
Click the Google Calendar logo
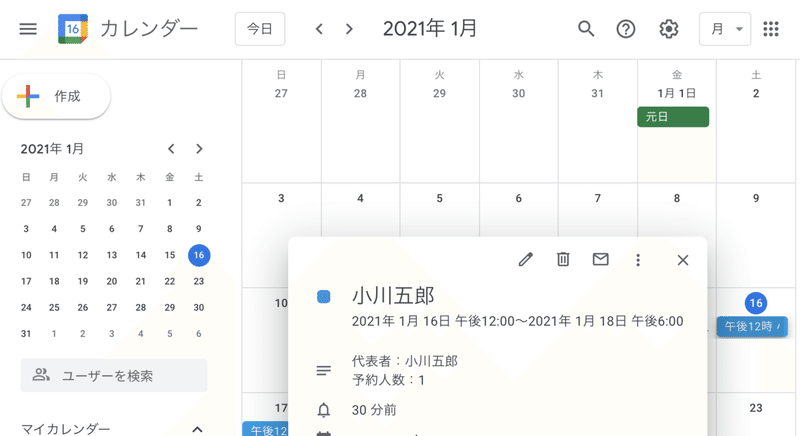[x=73, y=29]
